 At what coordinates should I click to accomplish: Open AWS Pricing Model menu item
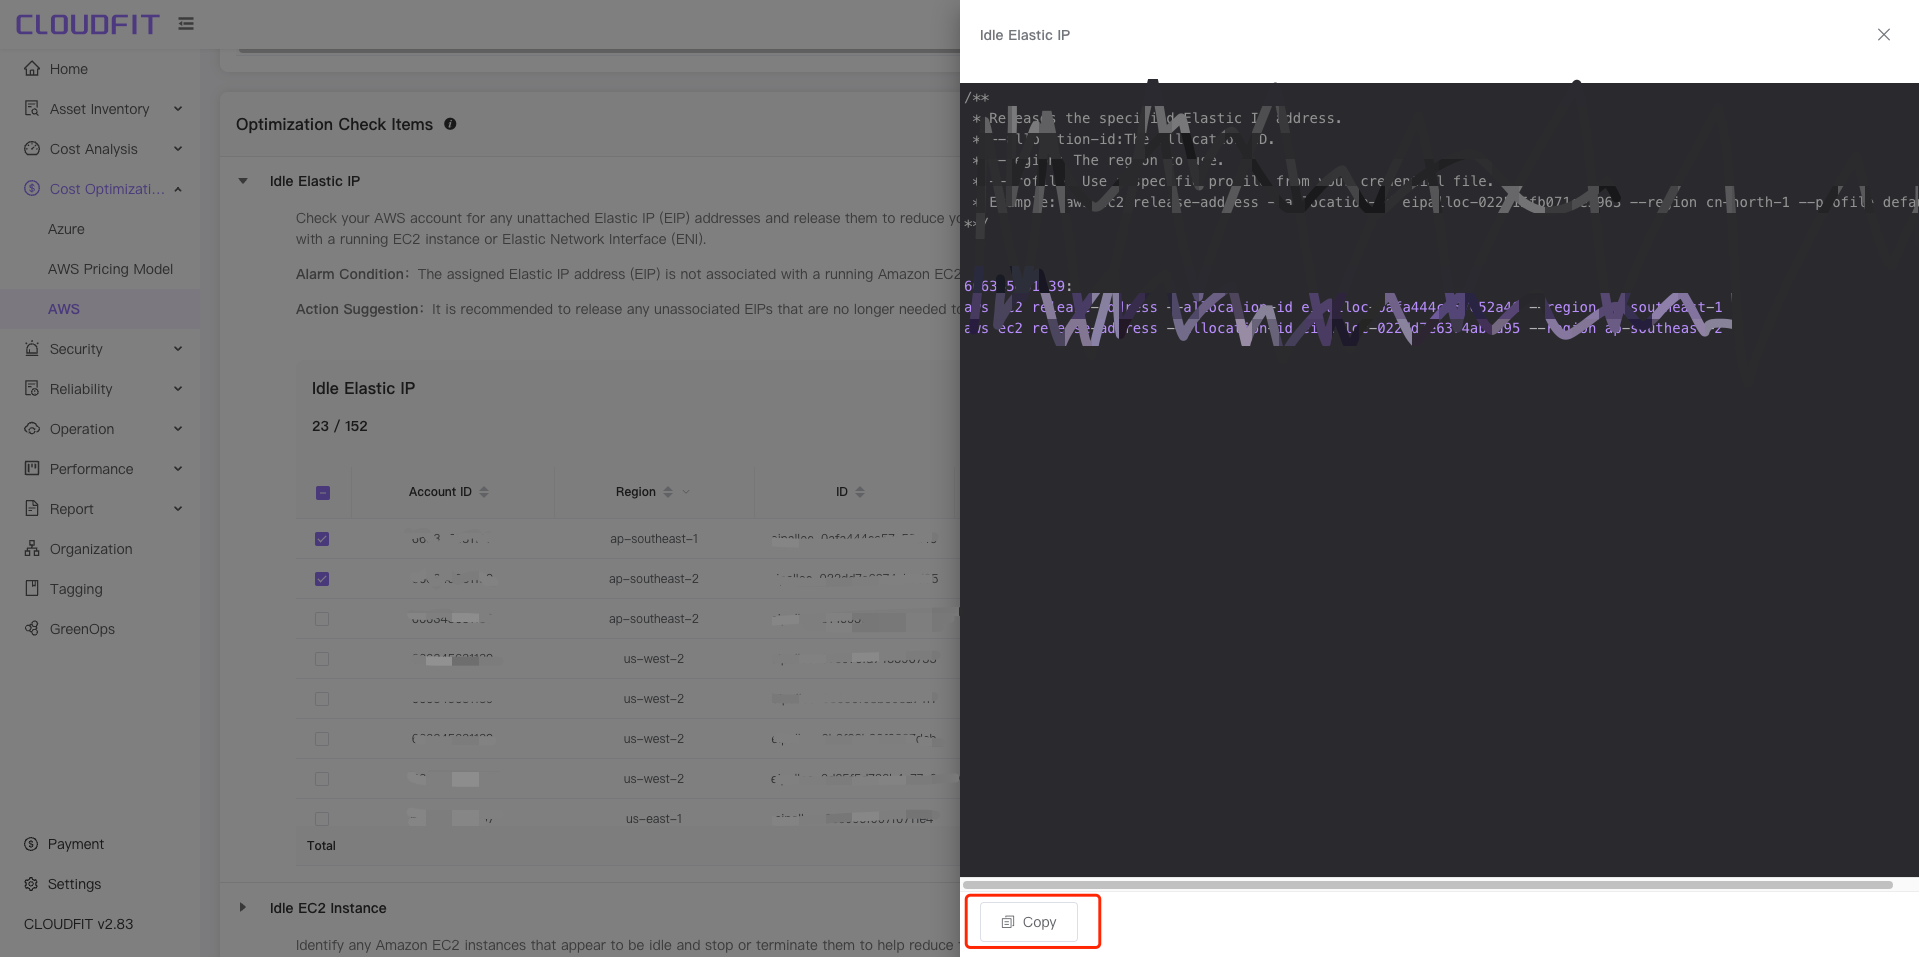(x=100, y=268)
